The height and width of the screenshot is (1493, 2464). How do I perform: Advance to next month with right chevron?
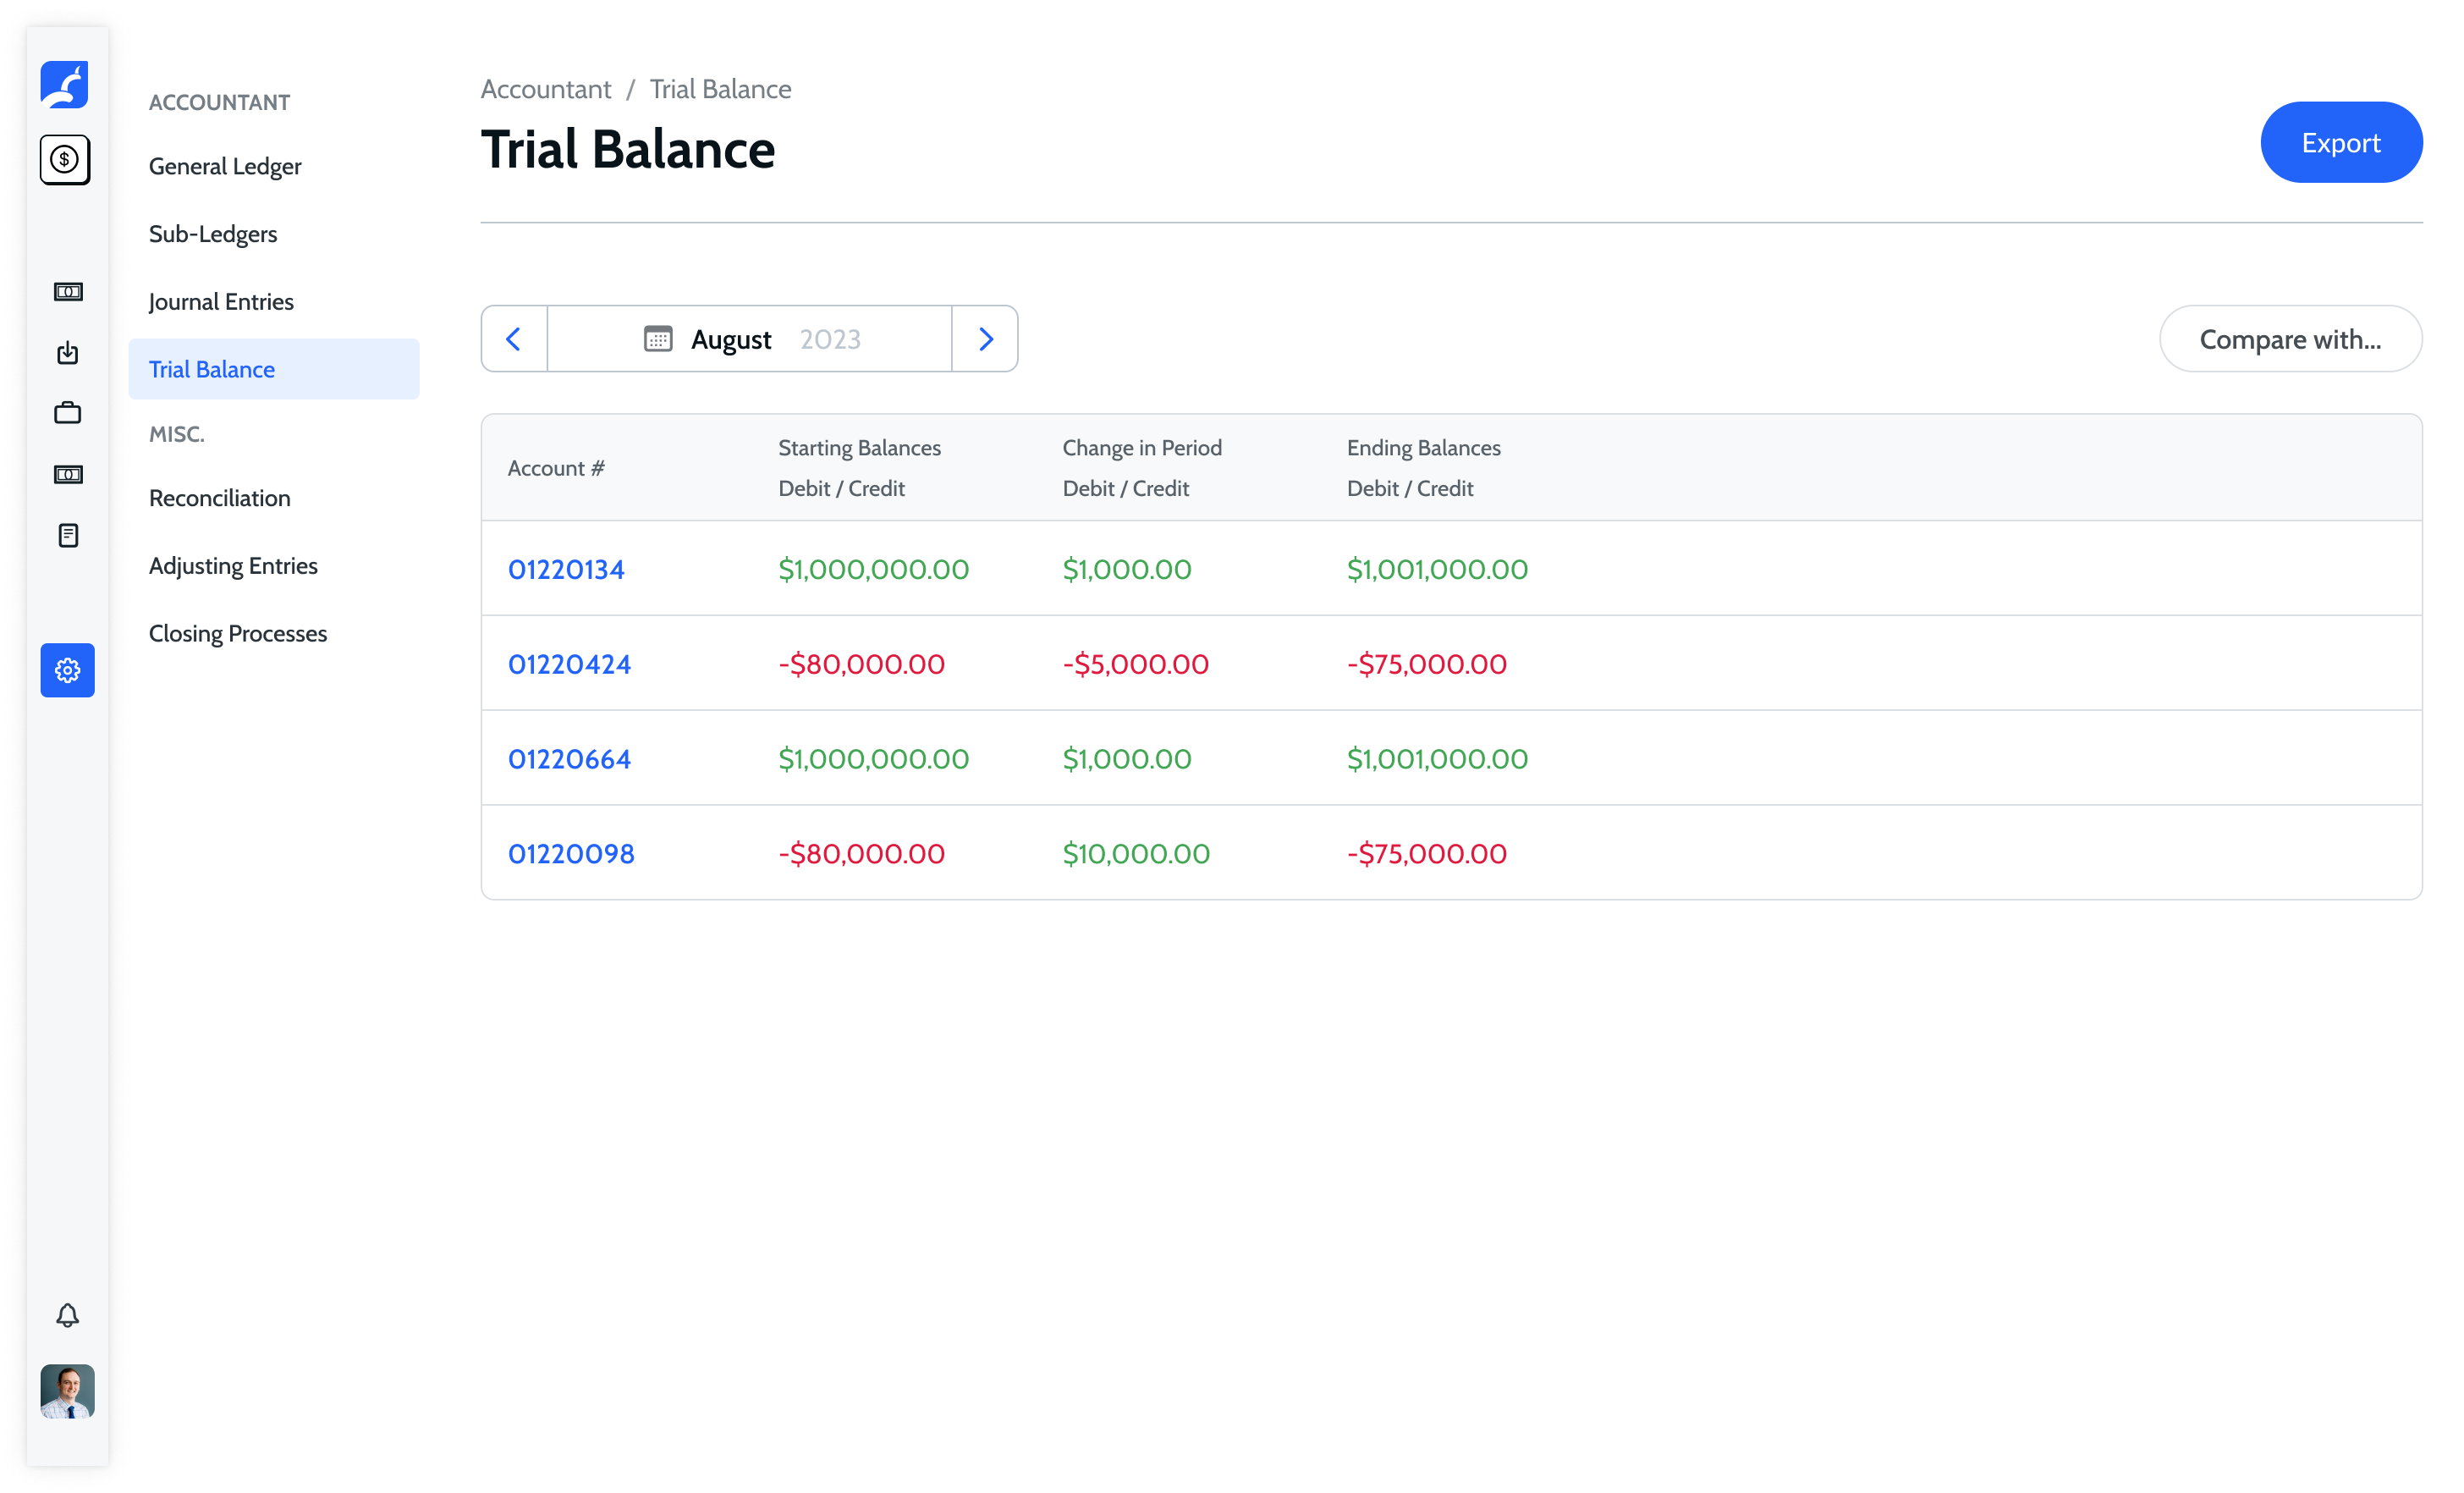pyautogui.click(x=985, y=339)
